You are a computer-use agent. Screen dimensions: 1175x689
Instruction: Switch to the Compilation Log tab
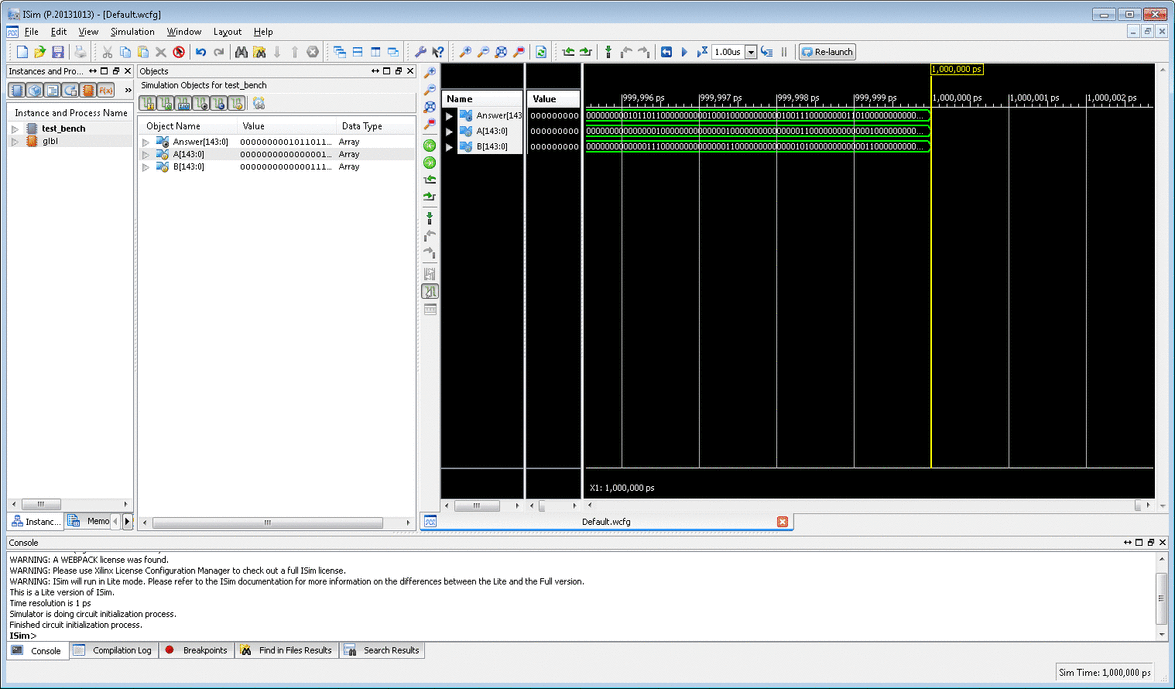coord(113,650)
